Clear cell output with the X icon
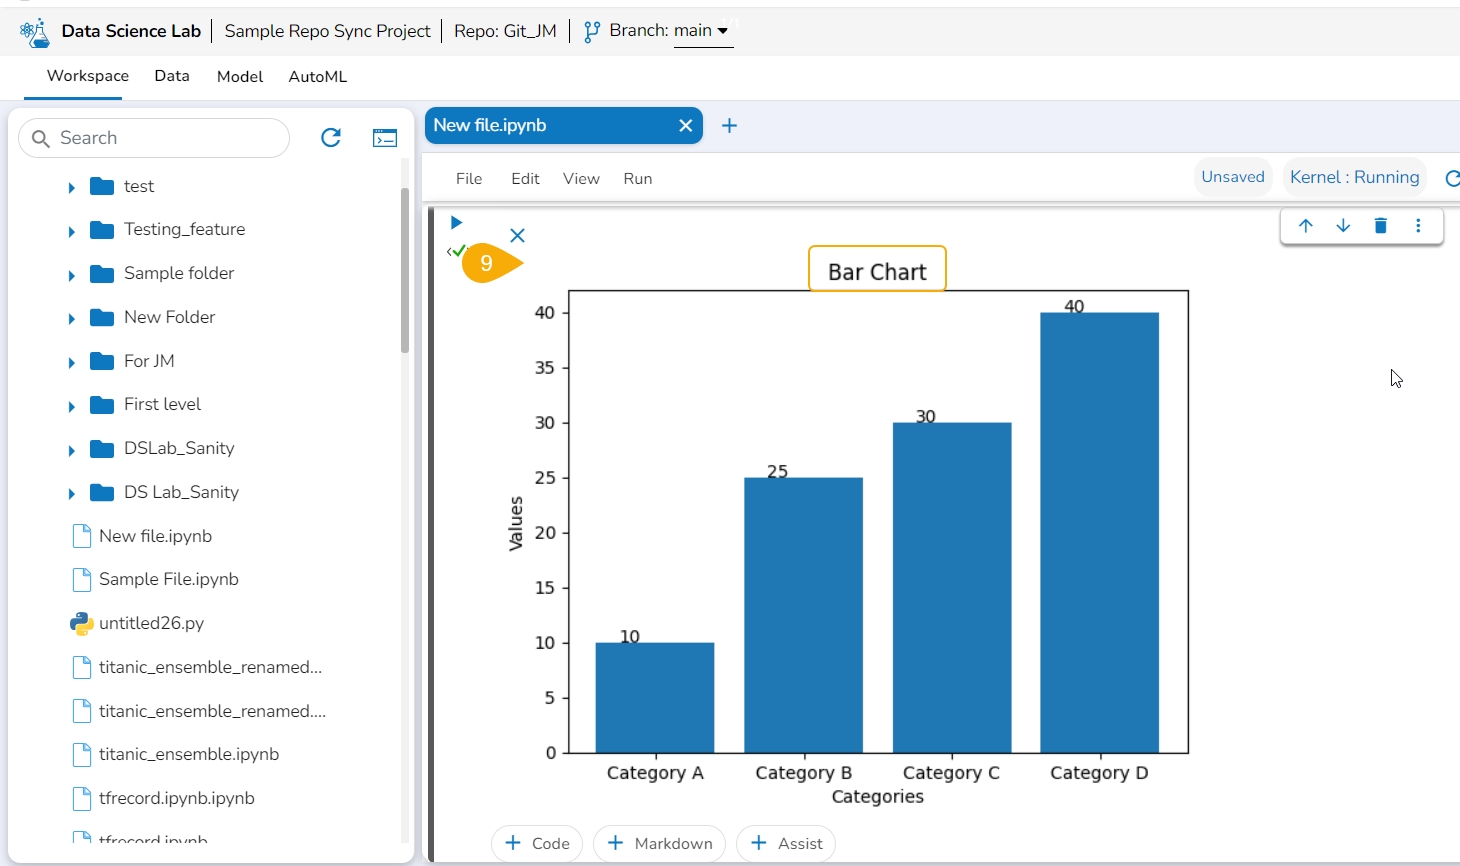Screen dimensions: 1460x866 [517, 236]
